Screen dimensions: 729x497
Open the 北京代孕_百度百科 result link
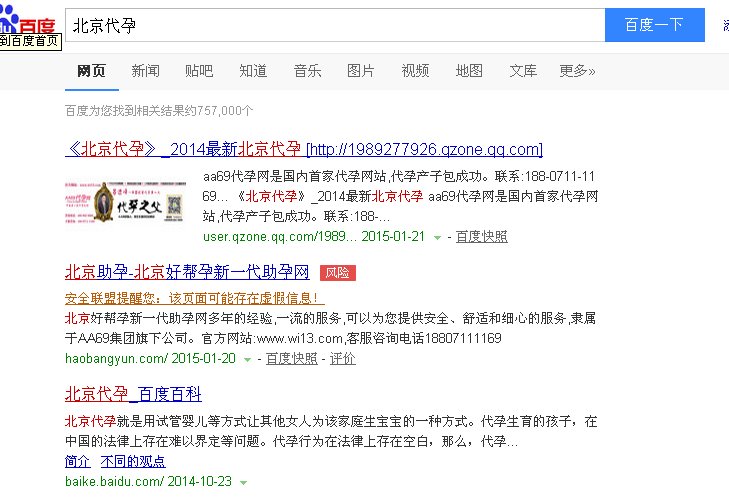point(133,394)
